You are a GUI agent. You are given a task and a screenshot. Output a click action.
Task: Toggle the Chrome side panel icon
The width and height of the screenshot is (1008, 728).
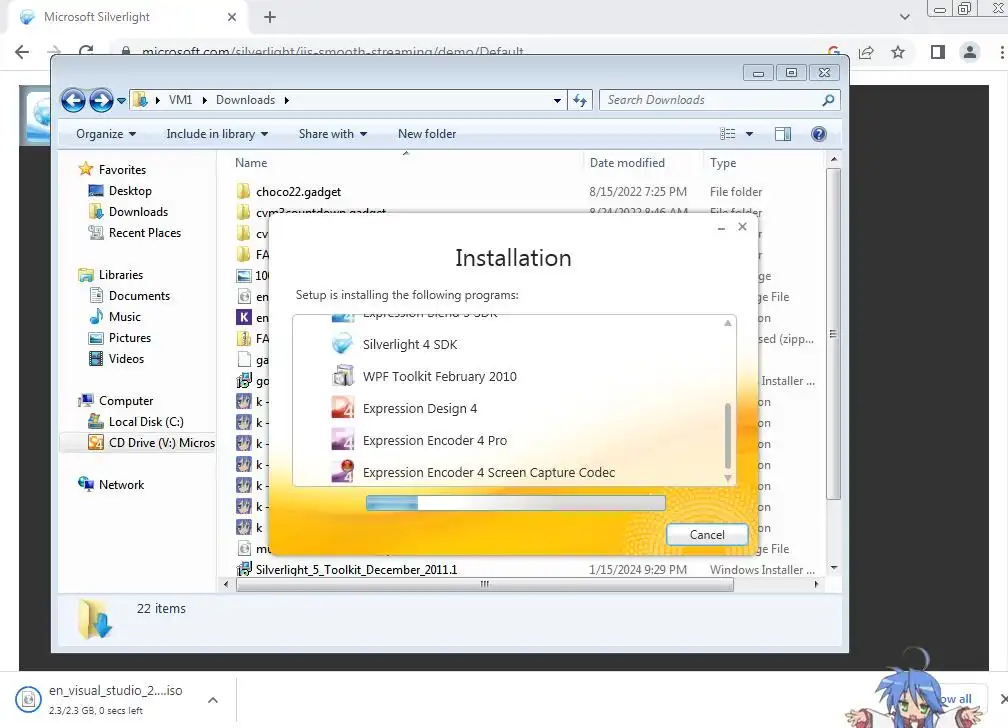[x=937, y=52]
